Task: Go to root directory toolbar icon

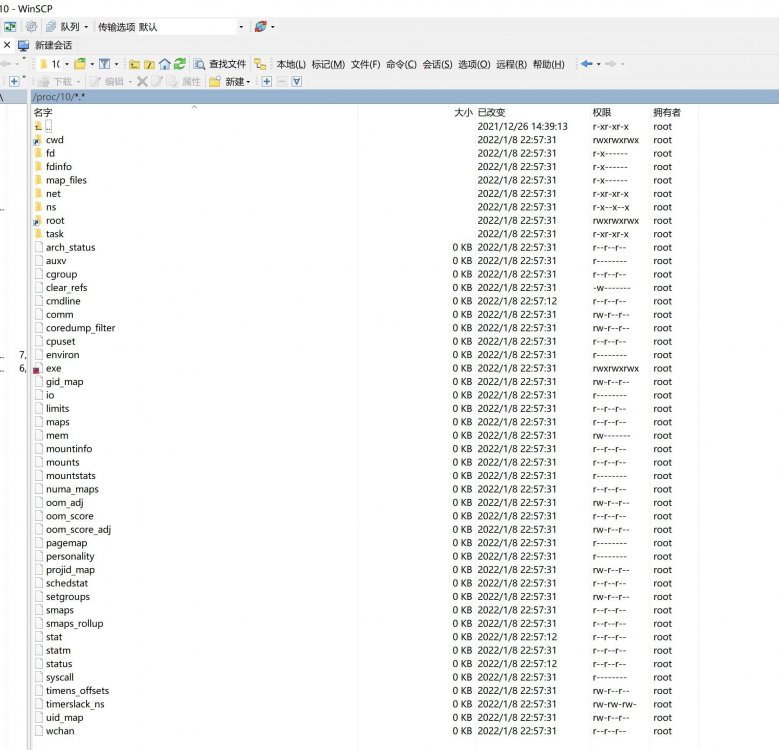Action: tap(149, 64)
